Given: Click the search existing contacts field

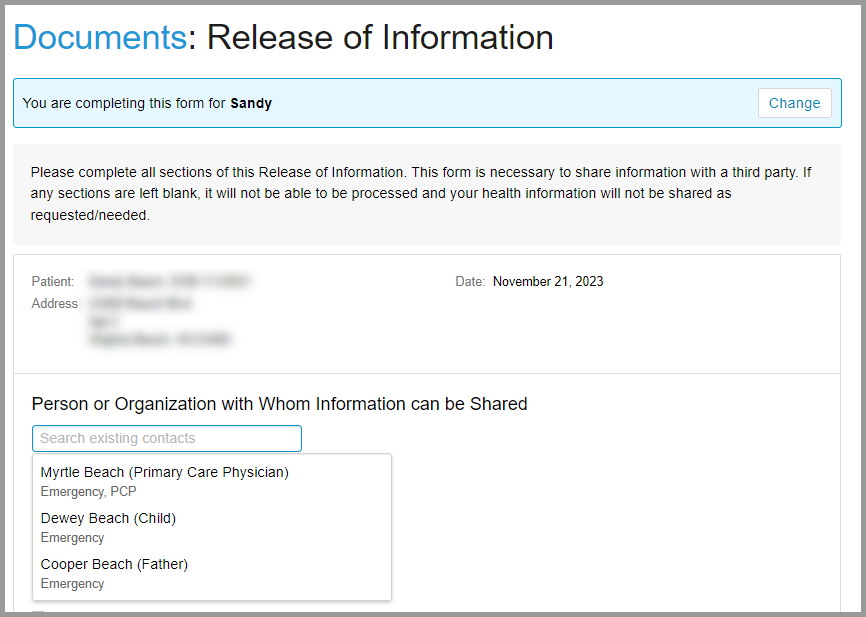Looking at the screenshot, I should 166,438.
